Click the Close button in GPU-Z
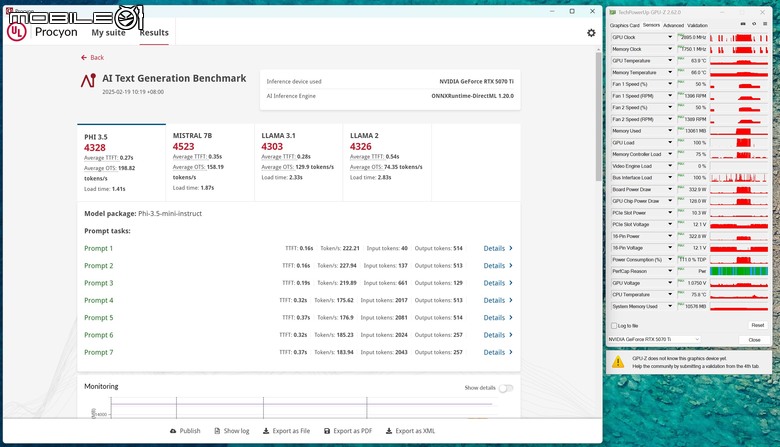 point(754,340)
